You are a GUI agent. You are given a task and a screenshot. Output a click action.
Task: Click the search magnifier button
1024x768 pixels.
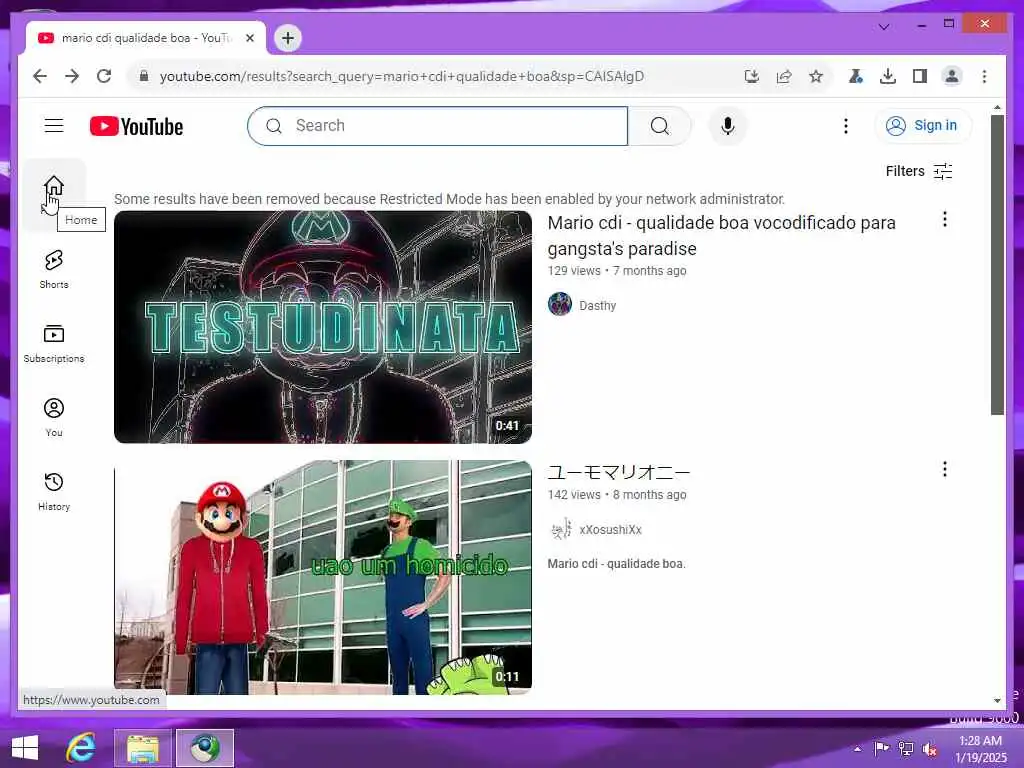(x=660, y=126)
